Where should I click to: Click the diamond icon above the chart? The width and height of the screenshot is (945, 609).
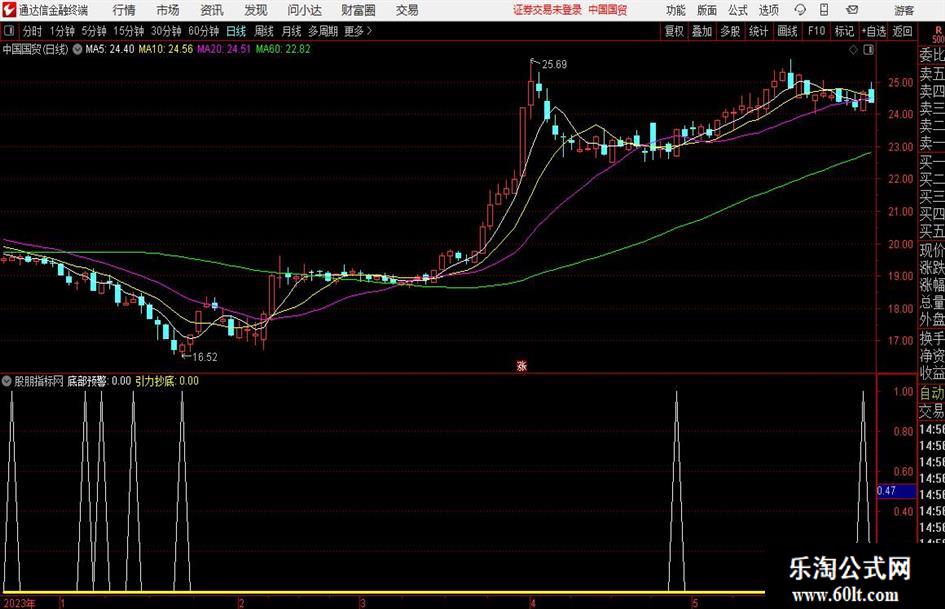pyautogui.click(x=853, y=50)
